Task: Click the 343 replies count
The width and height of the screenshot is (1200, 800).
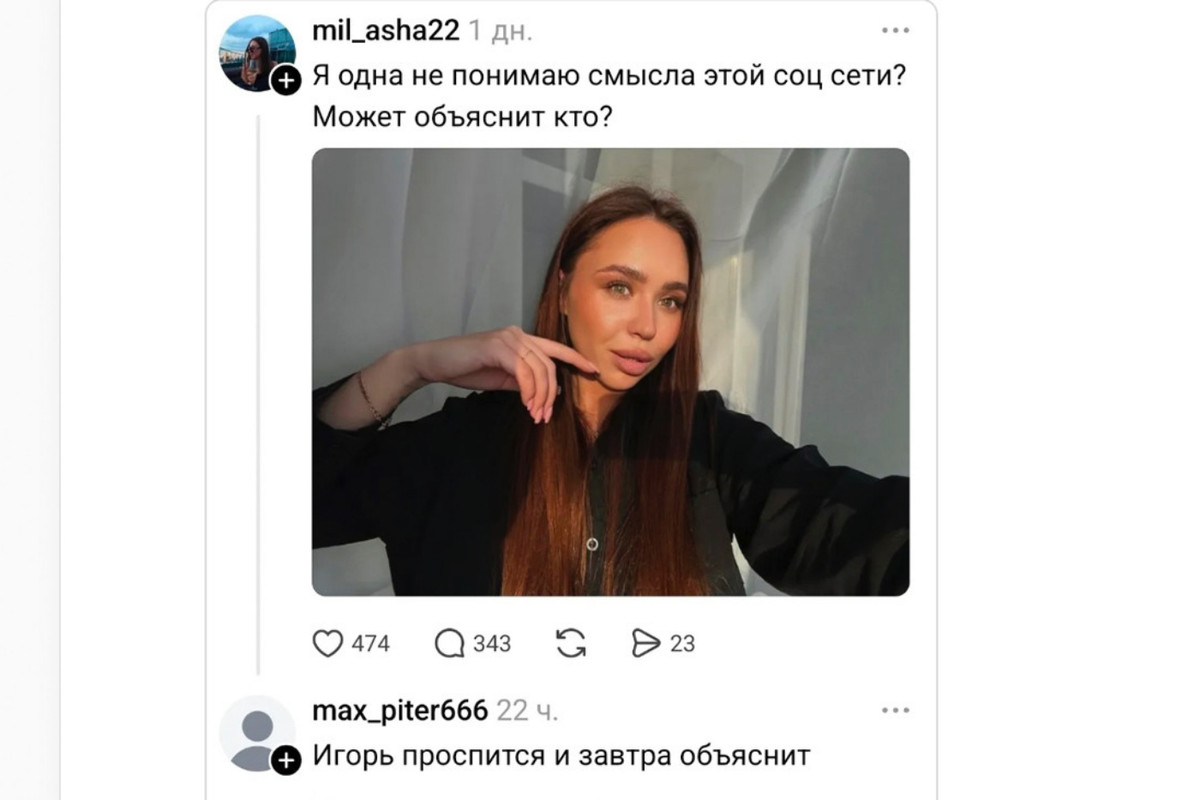Action: click(x=492, y=644)
